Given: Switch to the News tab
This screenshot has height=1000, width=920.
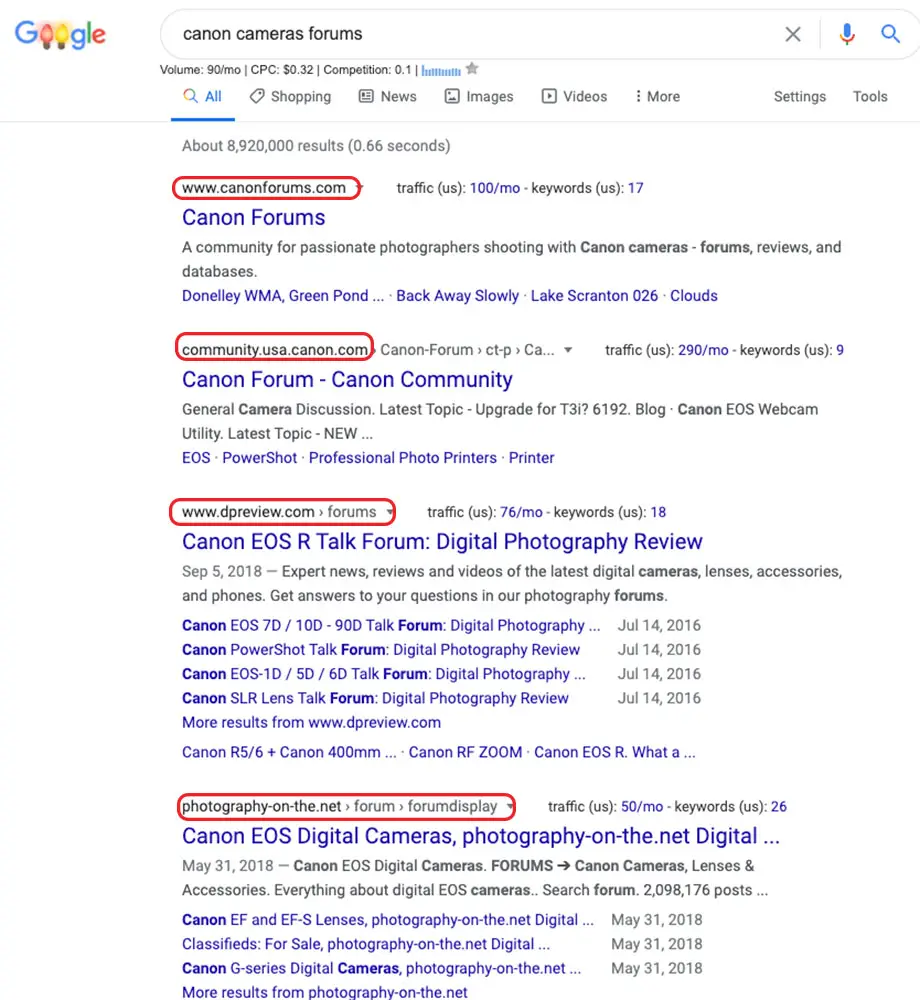Looking at the screenshot, I should pyautogui.click(x=388, y=96).
